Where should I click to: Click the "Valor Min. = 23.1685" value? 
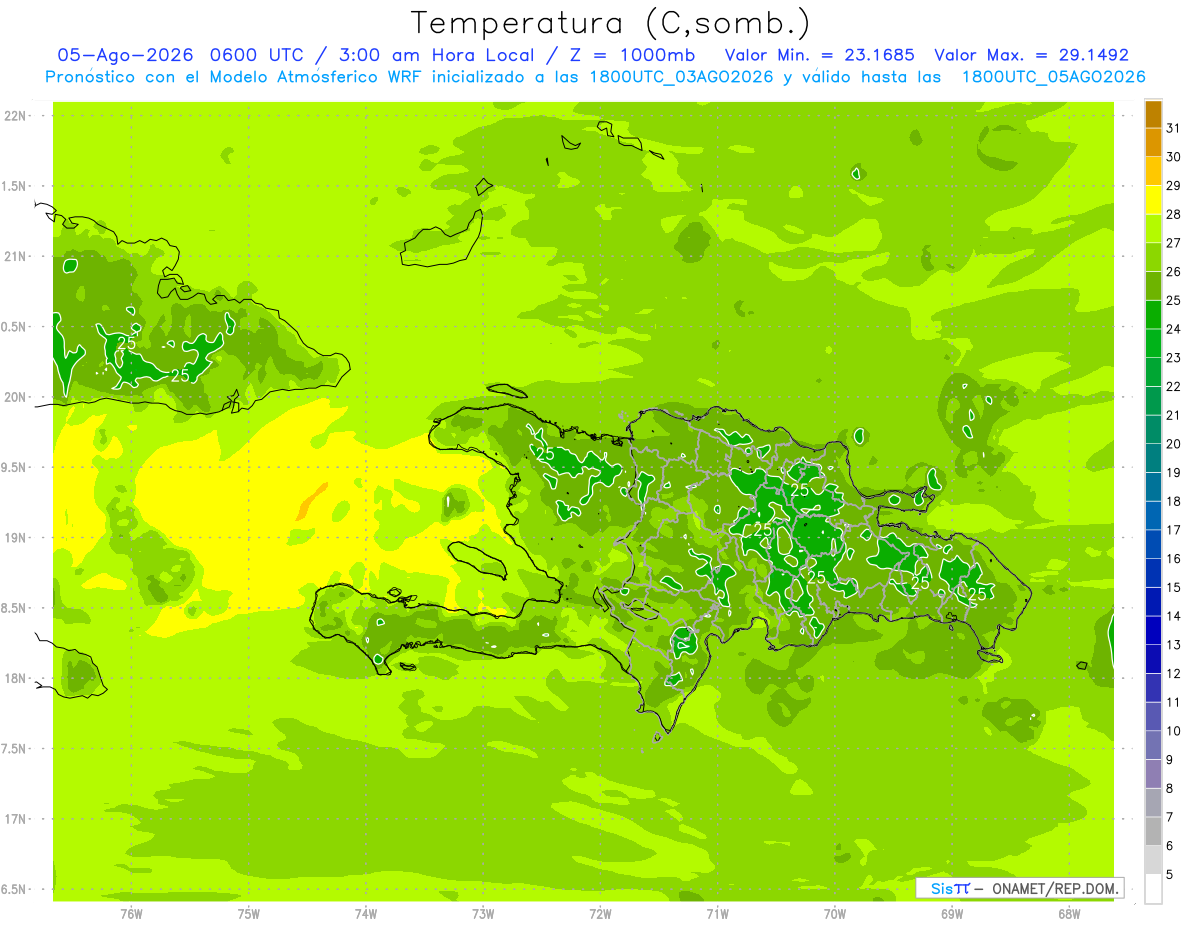tap(819, 55)
